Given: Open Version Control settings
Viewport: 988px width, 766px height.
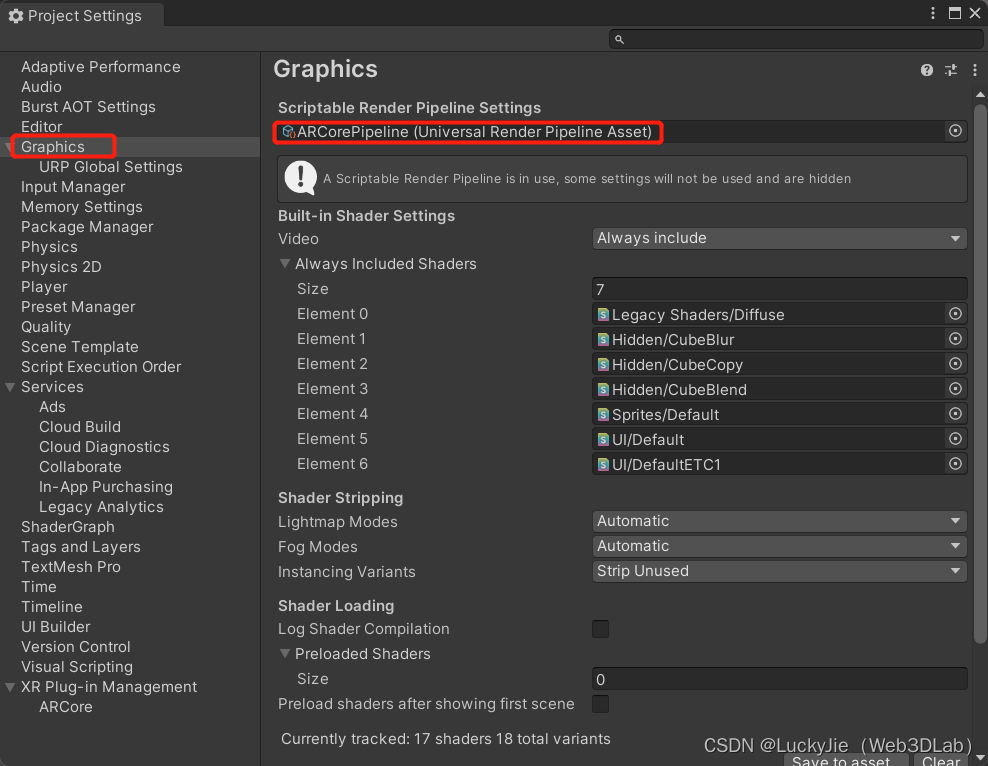Looking at the screenshot, I should tap(76, 647).
